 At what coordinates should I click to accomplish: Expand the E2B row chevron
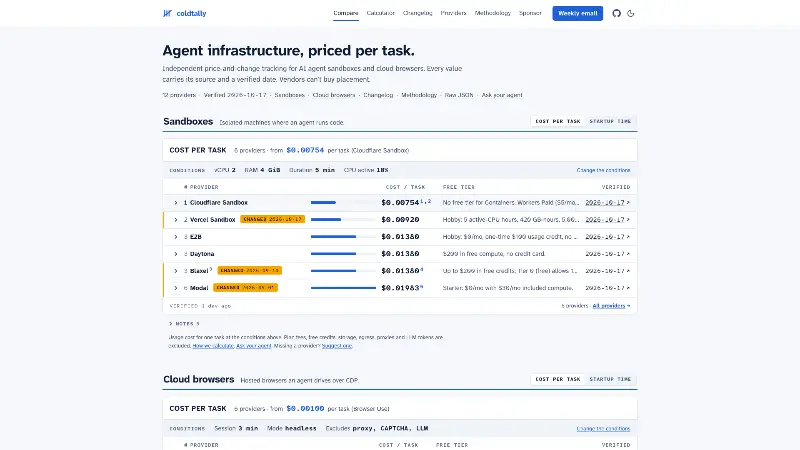[x=176, y=237]
